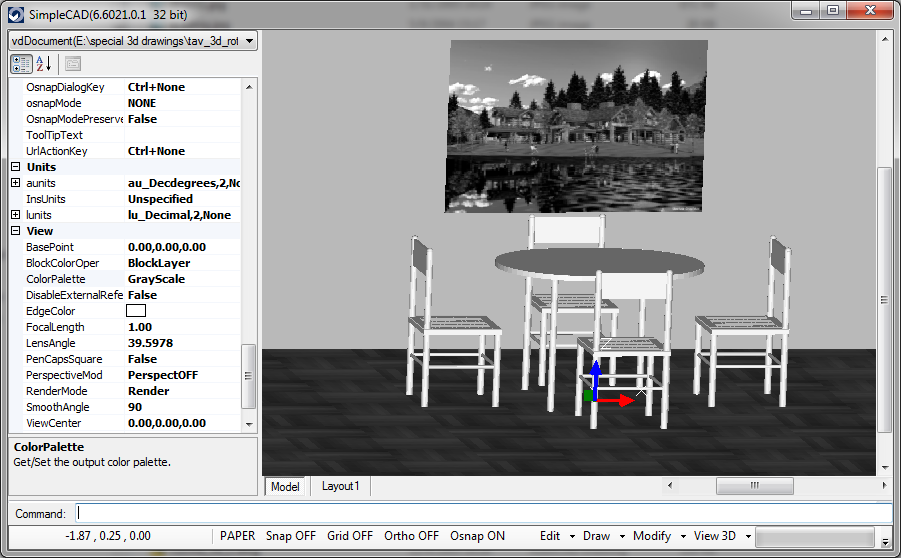This screenshot has height=558, width=901.
Task: Expand the aunits property node
Action: click(16, 183)
